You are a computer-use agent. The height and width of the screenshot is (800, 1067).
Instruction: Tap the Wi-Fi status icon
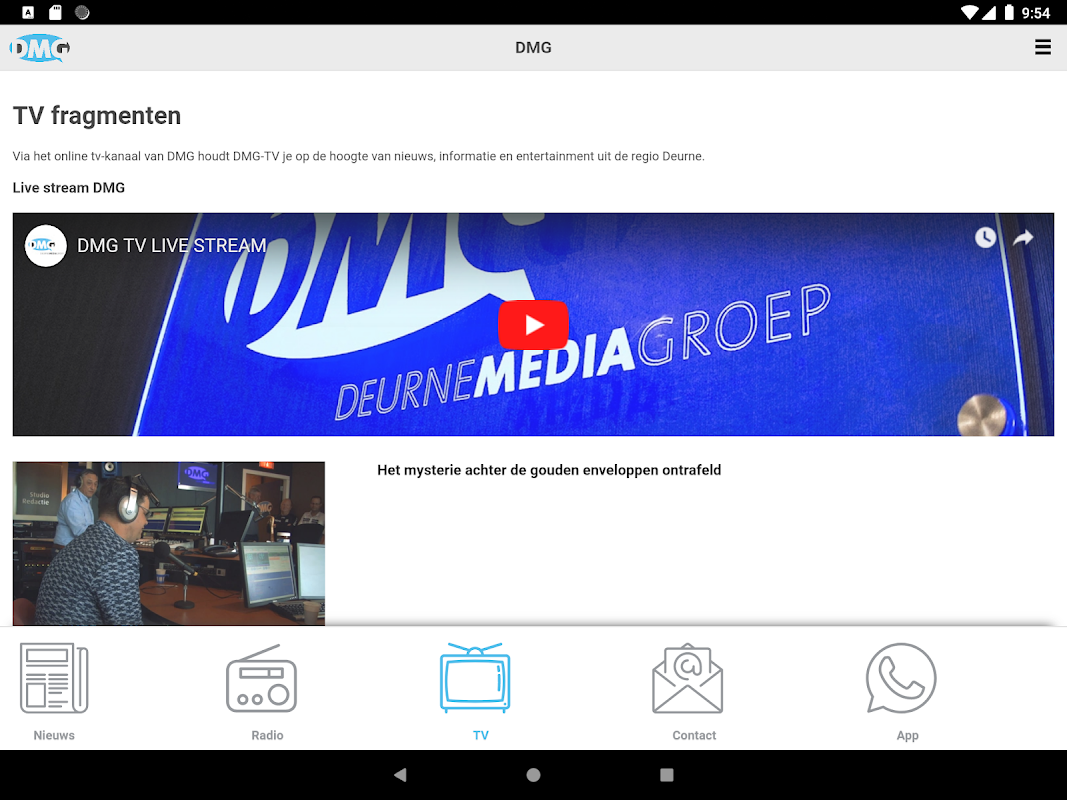click(x=969, y=12)
